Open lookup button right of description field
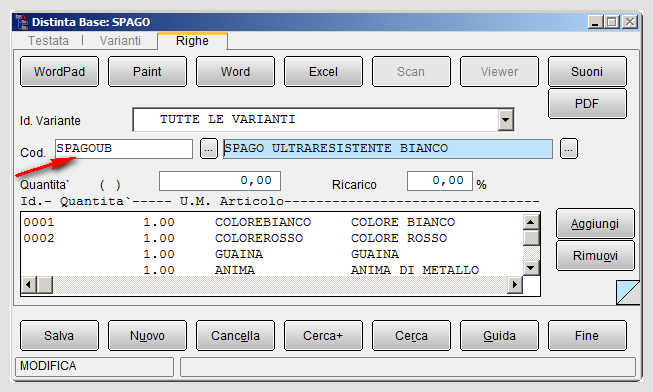Screen dimensions: 653x392 (x=569, y=149)
